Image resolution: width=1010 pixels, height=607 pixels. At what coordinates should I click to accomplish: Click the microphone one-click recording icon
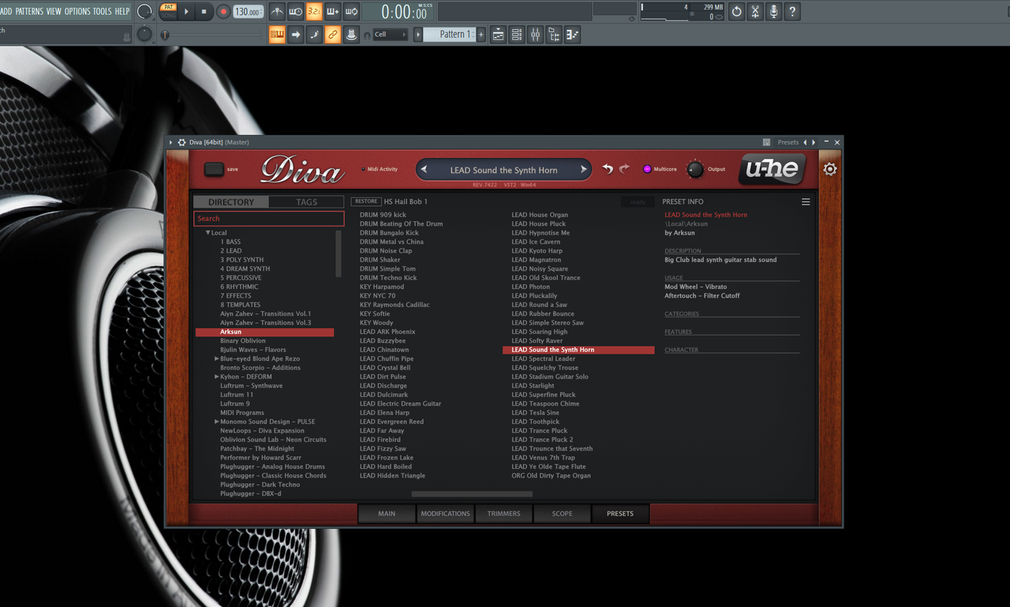pos(774,11)
